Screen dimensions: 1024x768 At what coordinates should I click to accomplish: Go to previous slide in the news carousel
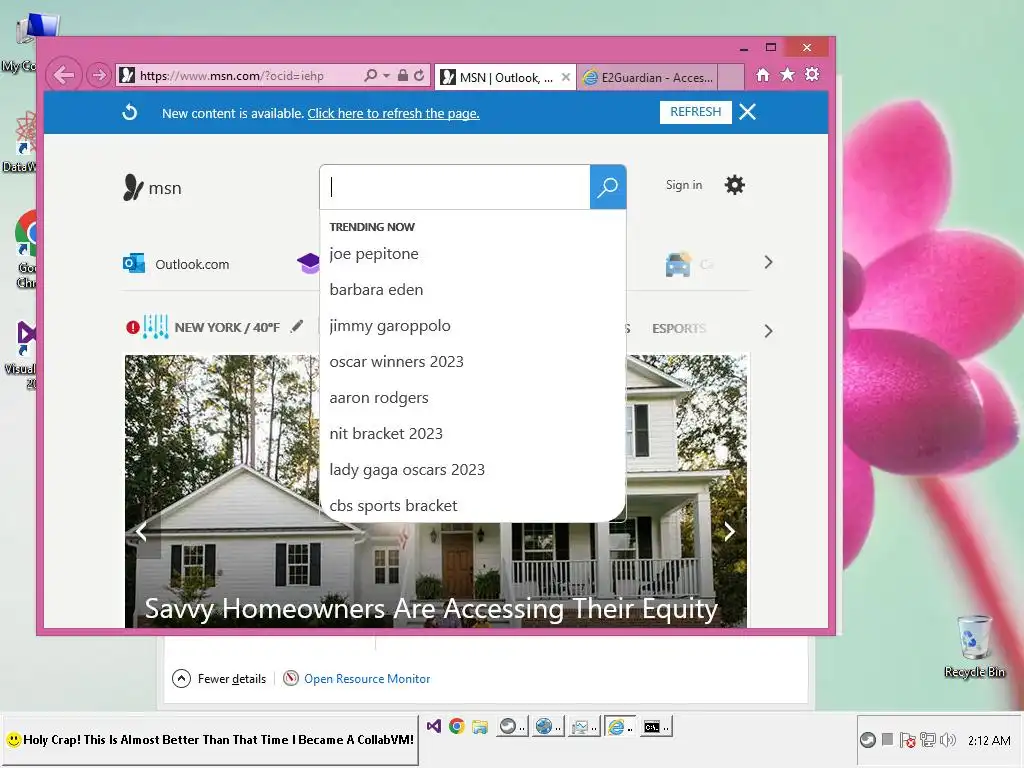pos(141,532)
